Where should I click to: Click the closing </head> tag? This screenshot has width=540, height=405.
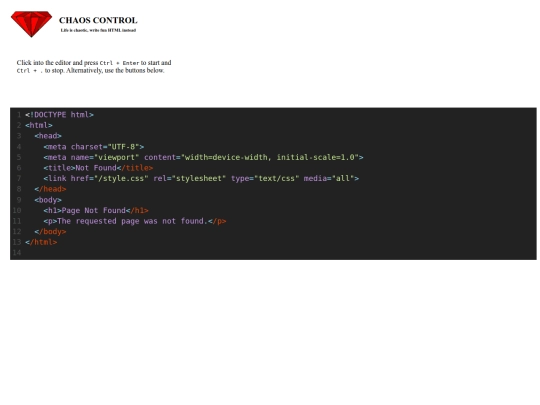pyautogui.click(x=50, y=189)
